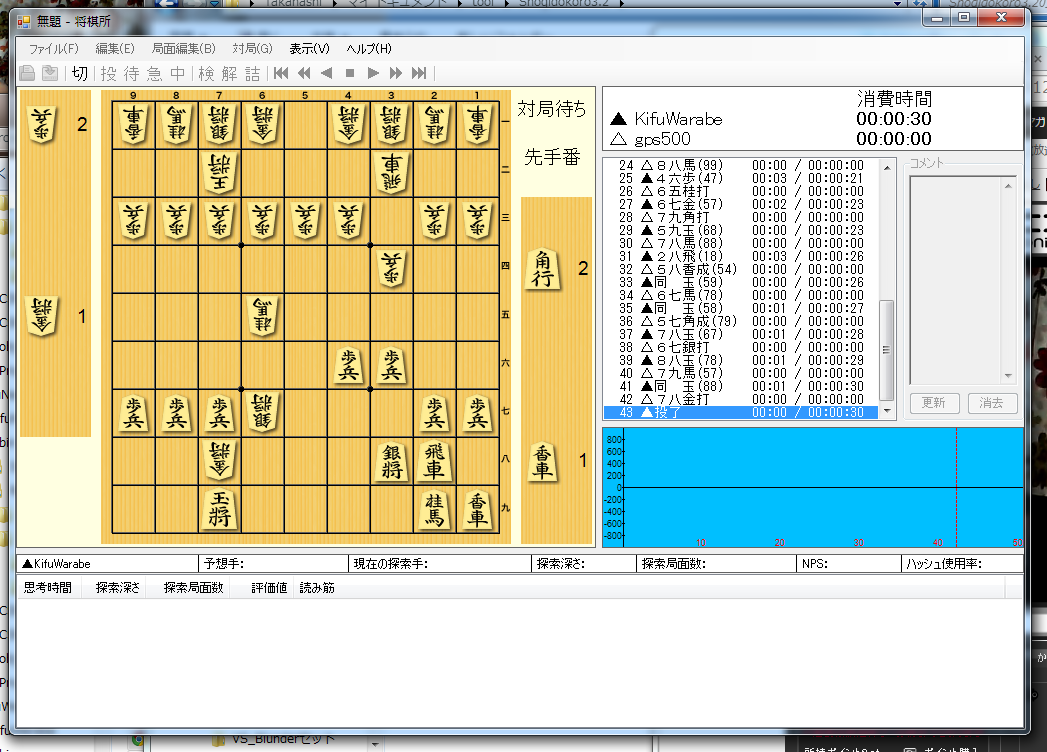Select the white rook on 3二
Screen dimensions: 1047x752
[391, 172]
